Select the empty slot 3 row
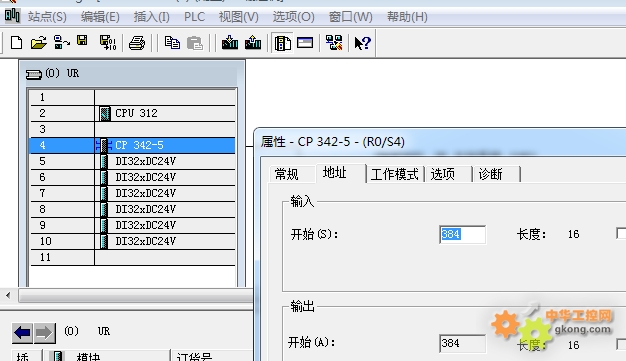This screenshot has width=626, height=361. tap(133, 129)
